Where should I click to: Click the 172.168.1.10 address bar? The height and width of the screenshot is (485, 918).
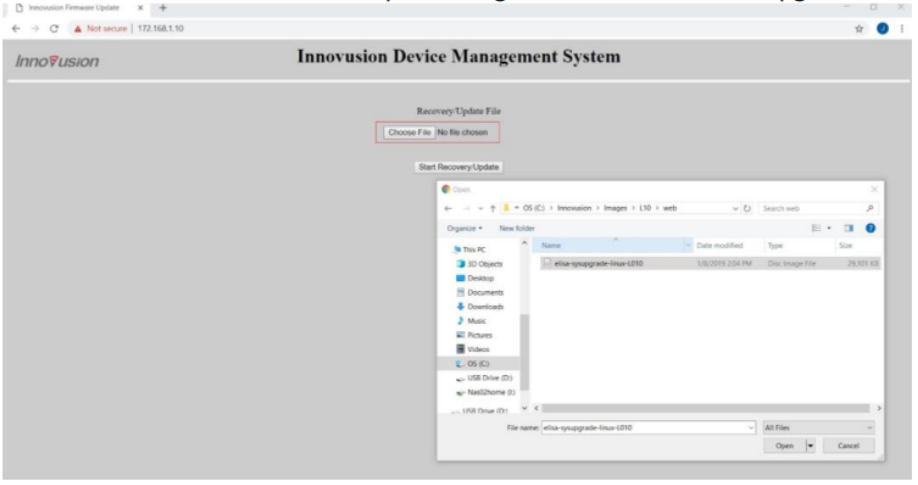tap(160, 28)
